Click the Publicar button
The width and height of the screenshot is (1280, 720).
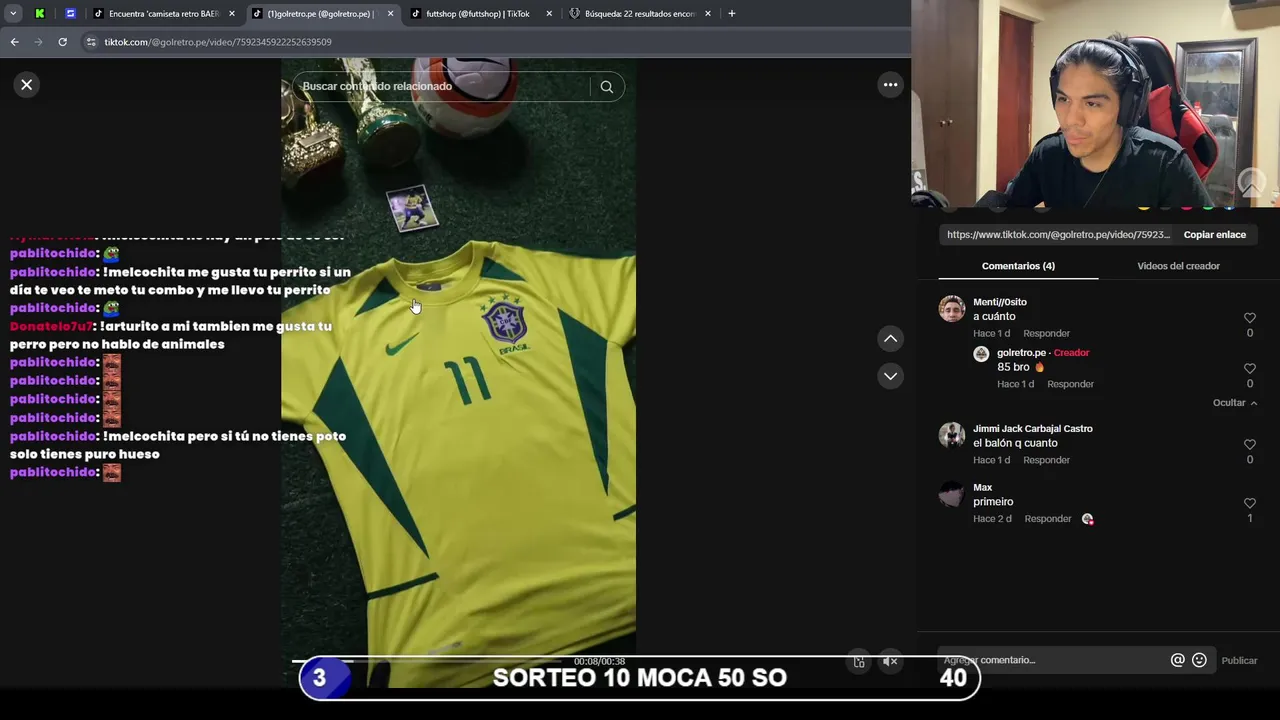coord(1239,661)
